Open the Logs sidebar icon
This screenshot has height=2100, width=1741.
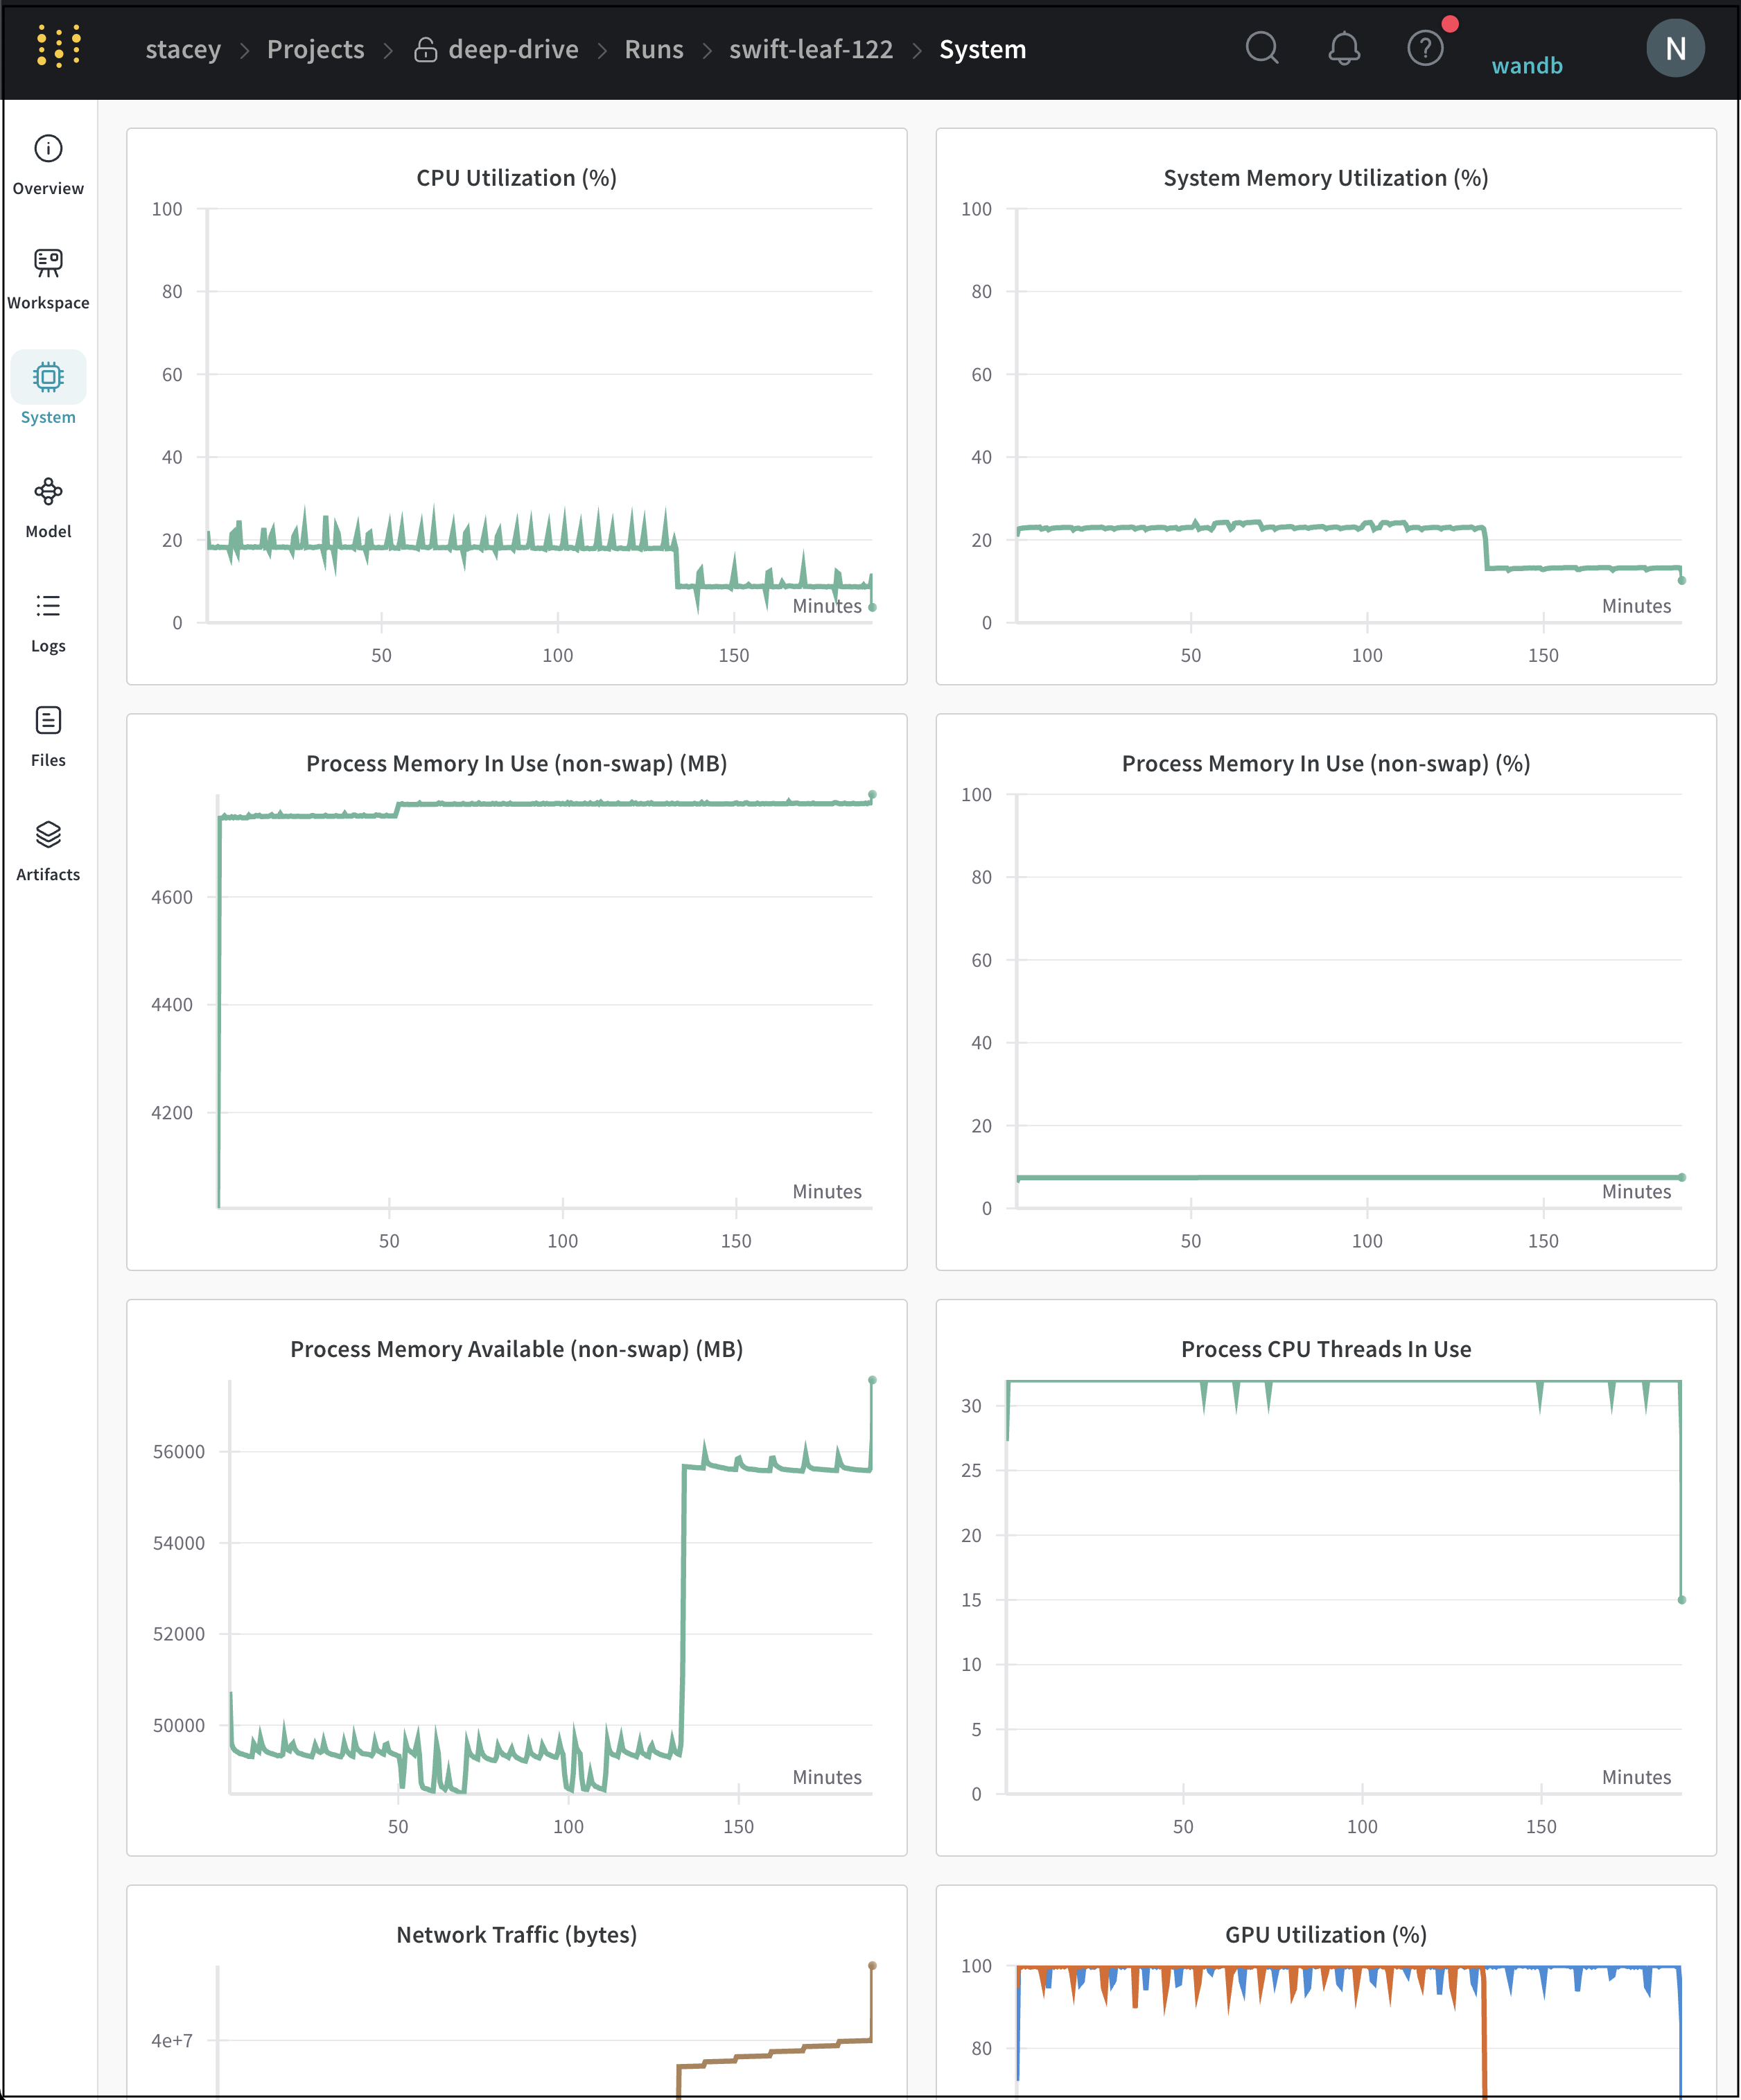tap(48, 606)
